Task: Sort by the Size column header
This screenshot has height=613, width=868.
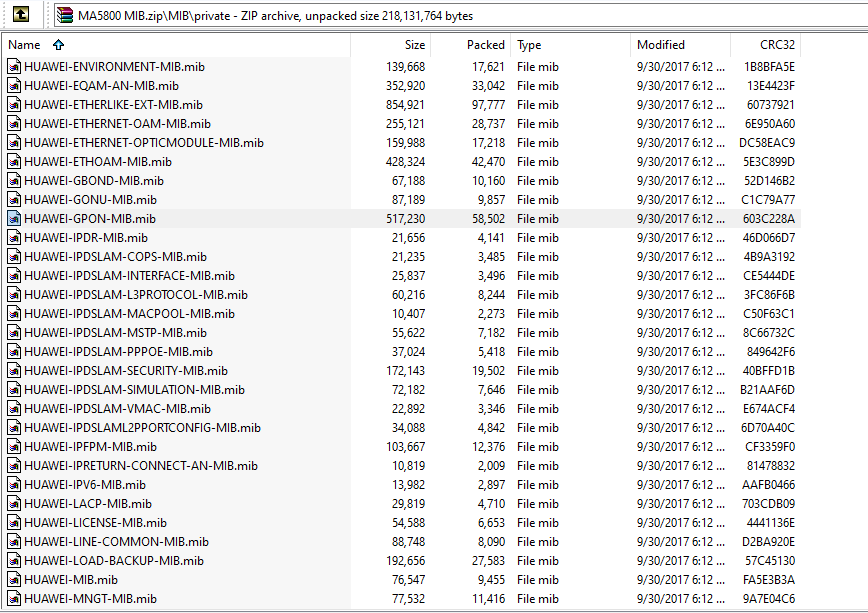Action: 391,45
